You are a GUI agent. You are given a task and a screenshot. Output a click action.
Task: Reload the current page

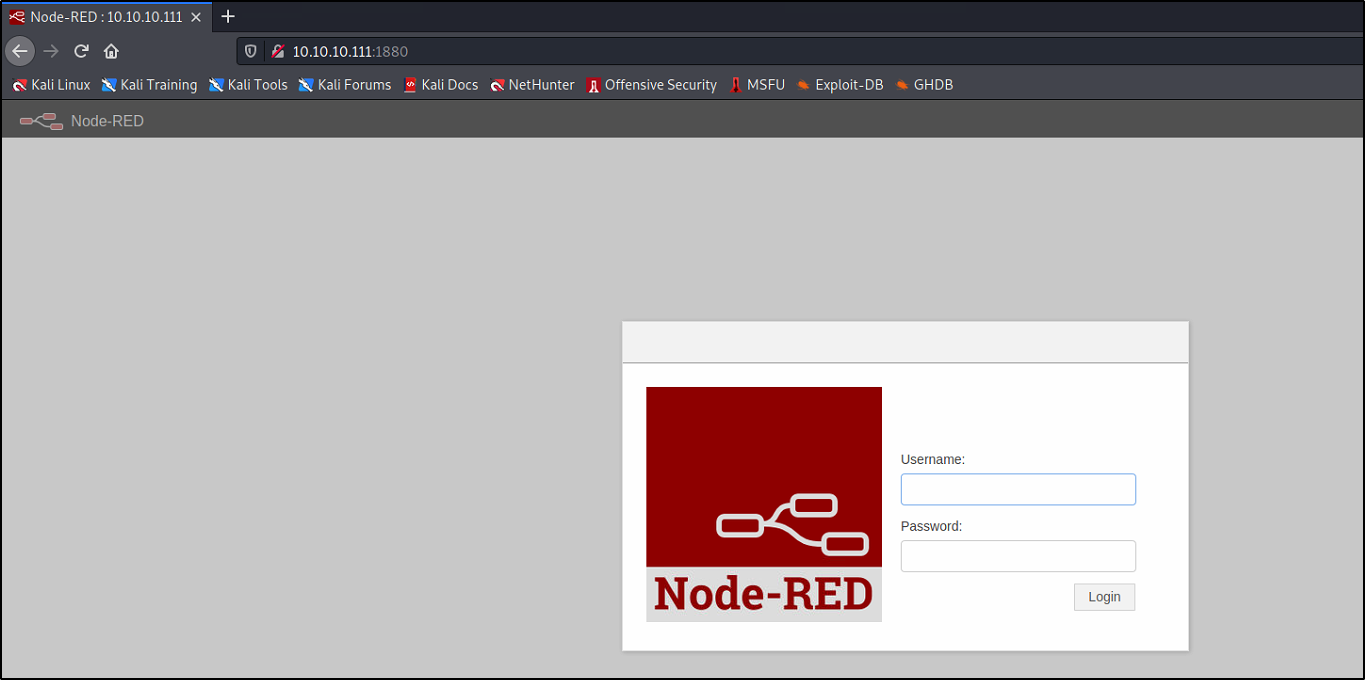coord(81,51)
